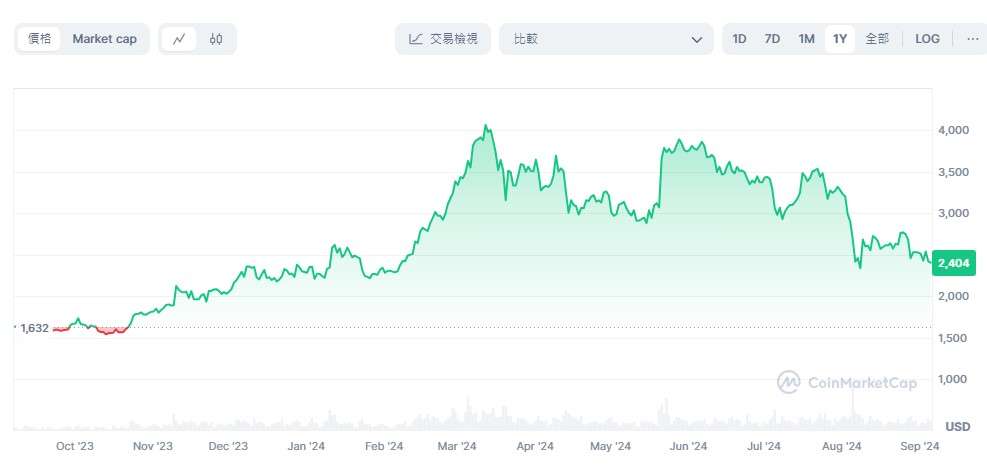This screenshot has height=465, width=987.
Task: Expand the compare dropdown chevron arrow
Action: (x=697, y=40)
